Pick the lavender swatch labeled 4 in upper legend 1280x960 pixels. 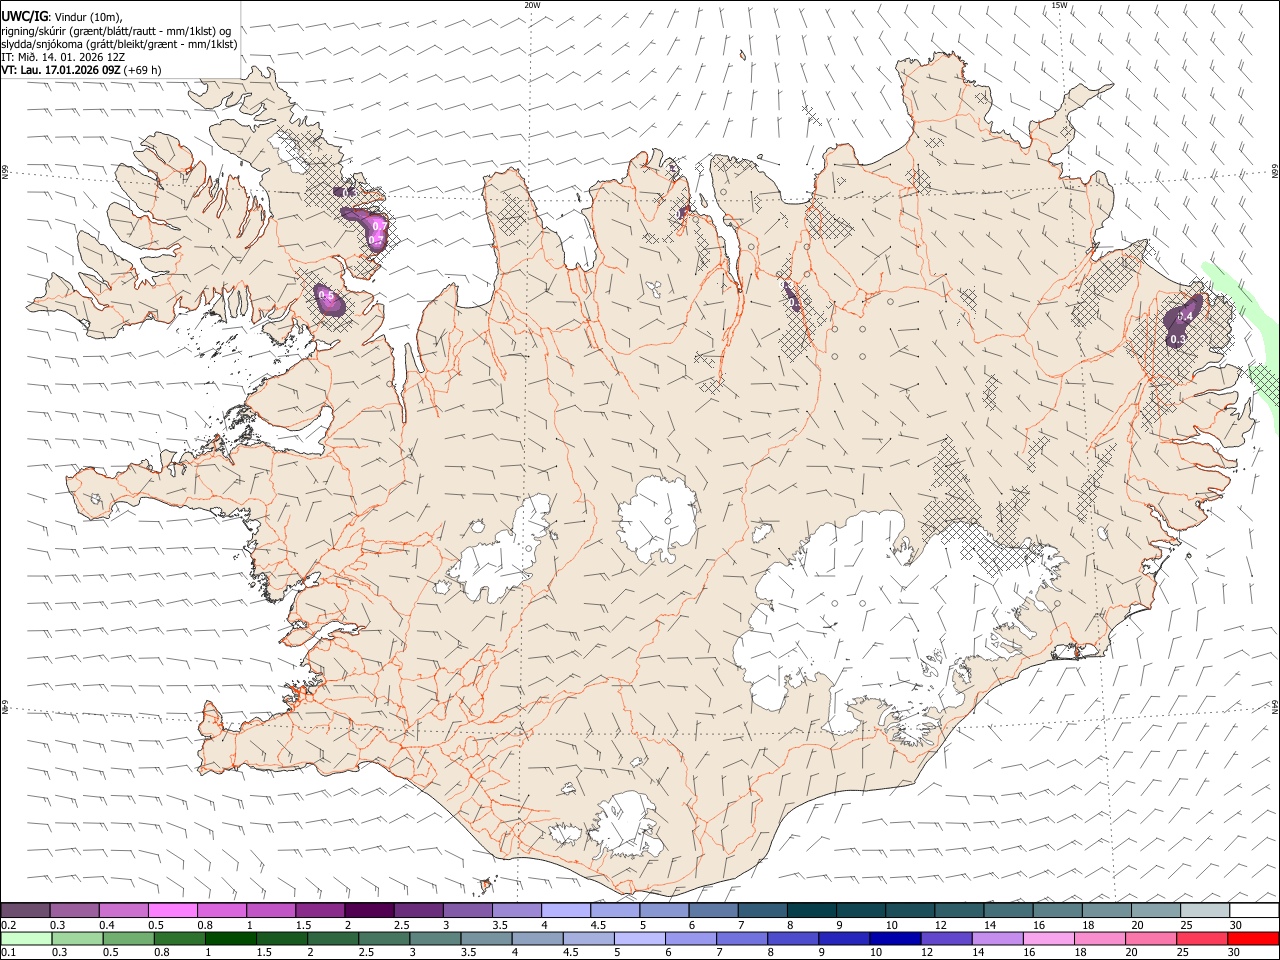pos(566,911)
